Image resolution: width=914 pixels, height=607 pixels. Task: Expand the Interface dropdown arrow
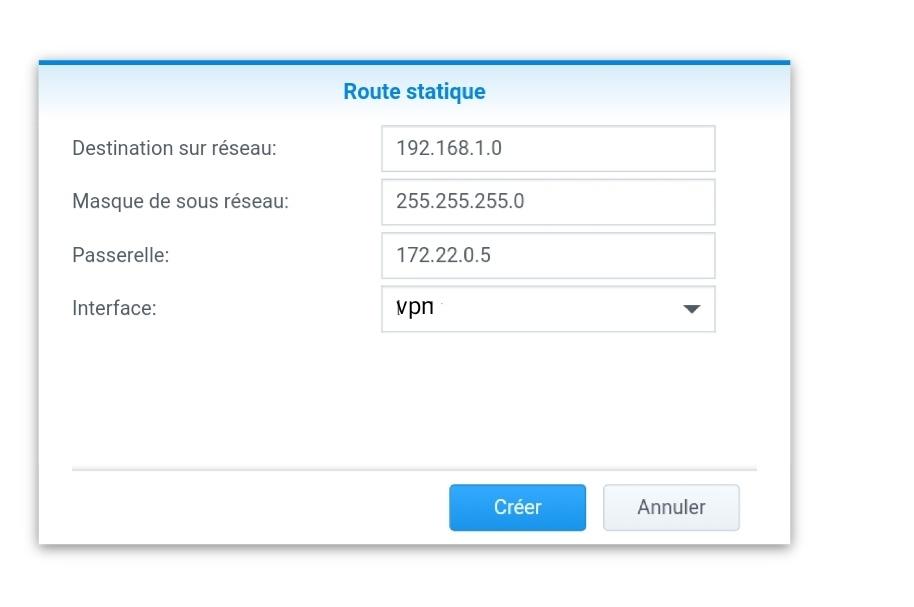[x=691, y=309]
